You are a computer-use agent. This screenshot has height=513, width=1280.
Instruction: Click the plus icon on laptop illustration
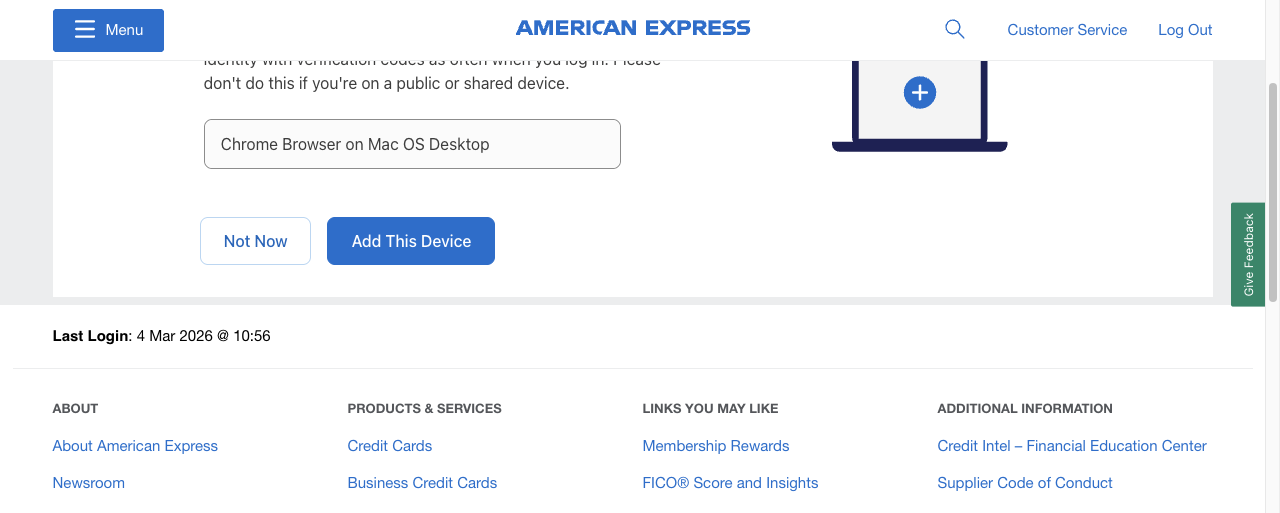point(919,93)
